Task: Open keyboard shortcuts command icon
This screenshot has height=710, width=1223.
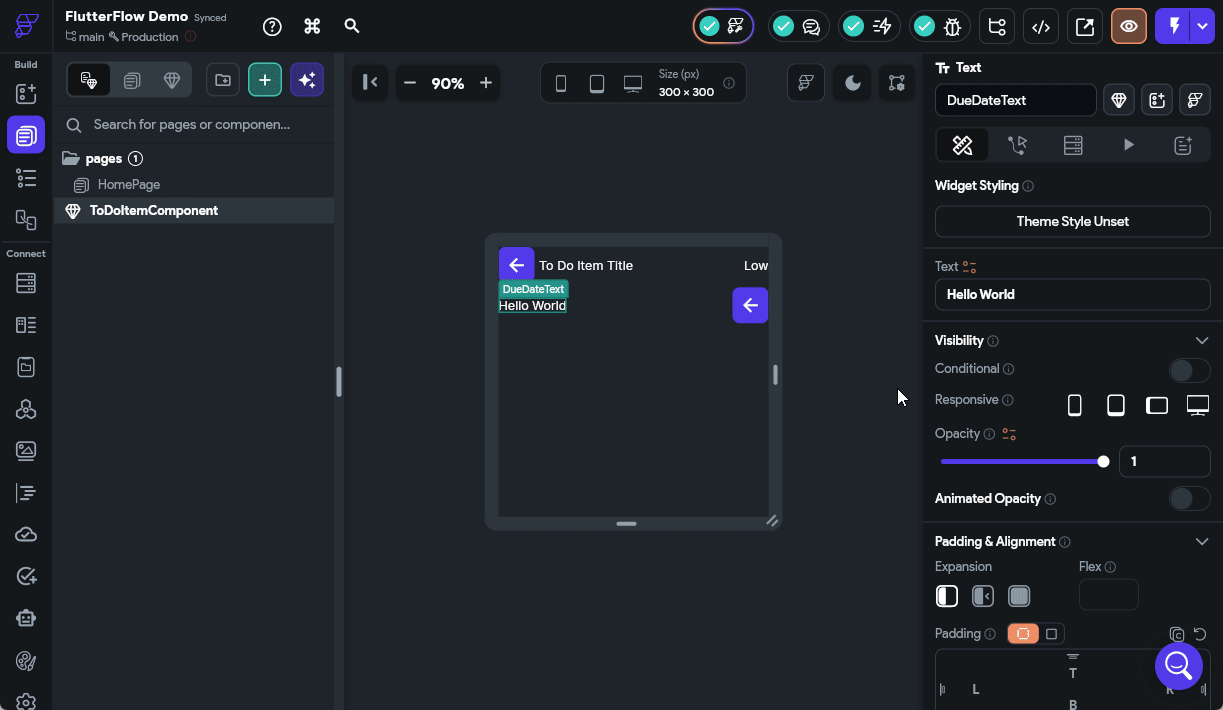Action: tap(312, 26)
